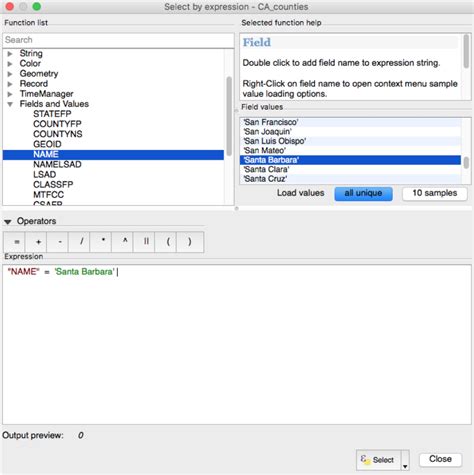Open the Select button dropdown arrow

(x=405, y=461)
